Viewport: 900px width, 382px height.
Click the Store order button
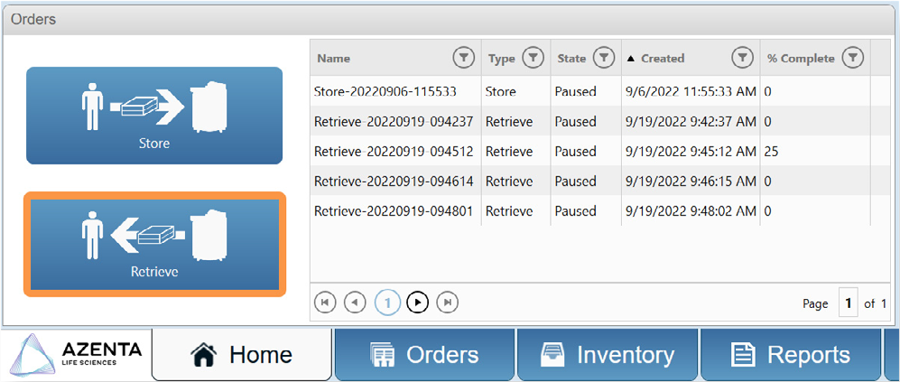point(154,115)
